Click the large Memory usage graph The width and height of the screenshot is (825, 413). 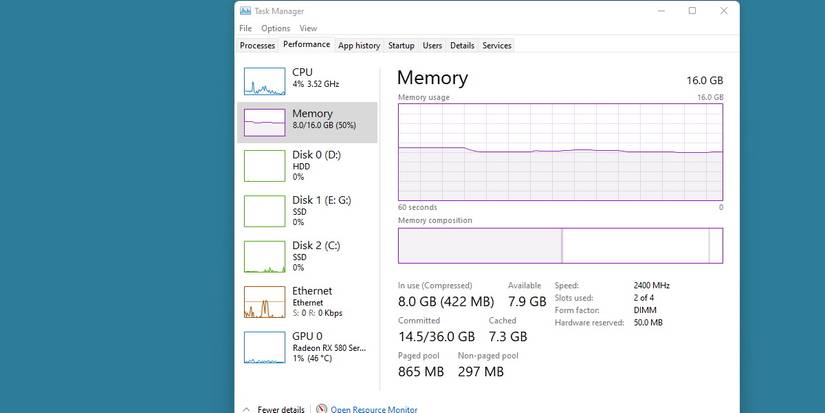[560, 152]
